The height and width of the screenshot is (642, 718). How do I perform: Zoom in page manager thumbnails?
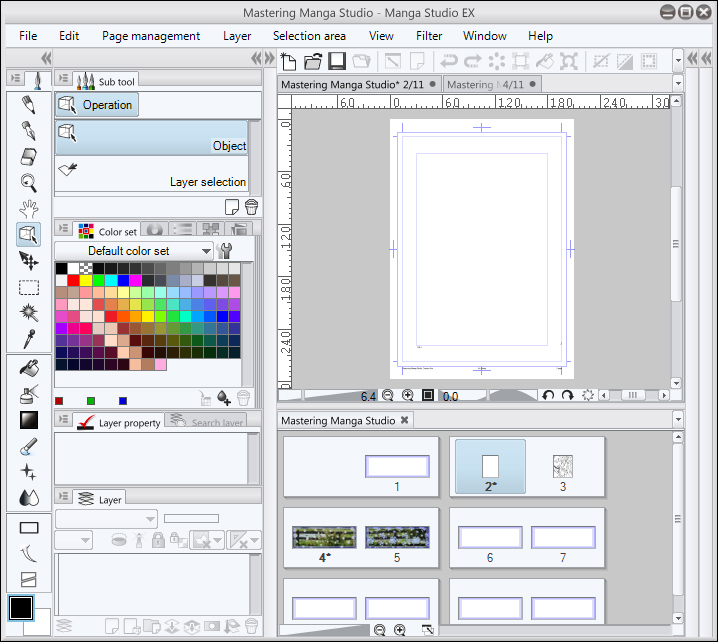400,631
